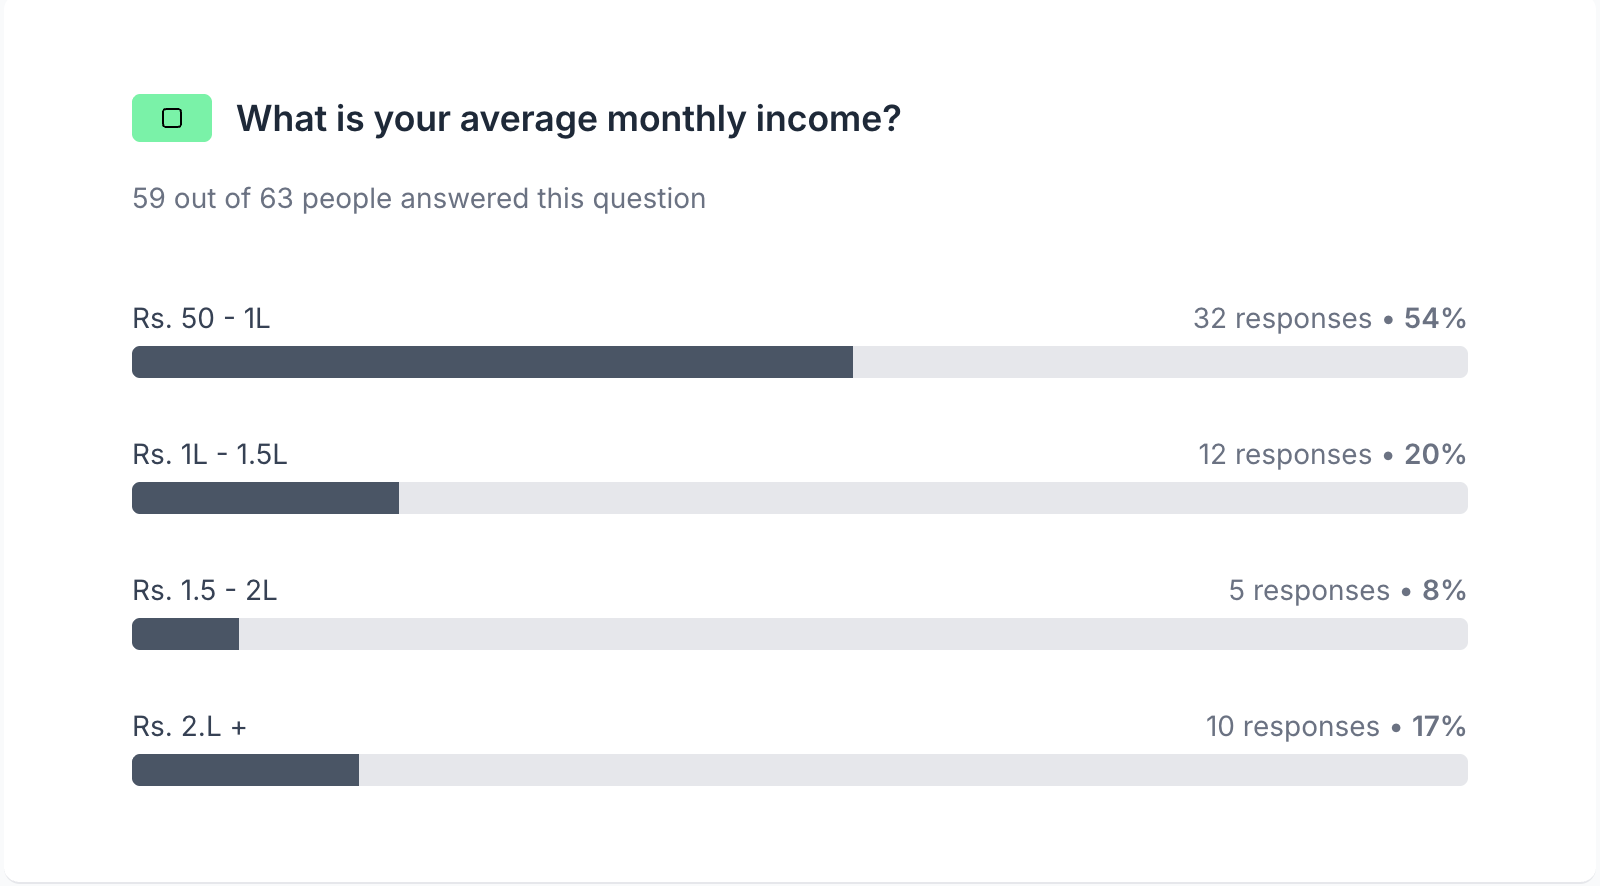This screenshot has height=886, width=1600.
Task: Click the green multiple-choice question icon
Action: point(172,118)
